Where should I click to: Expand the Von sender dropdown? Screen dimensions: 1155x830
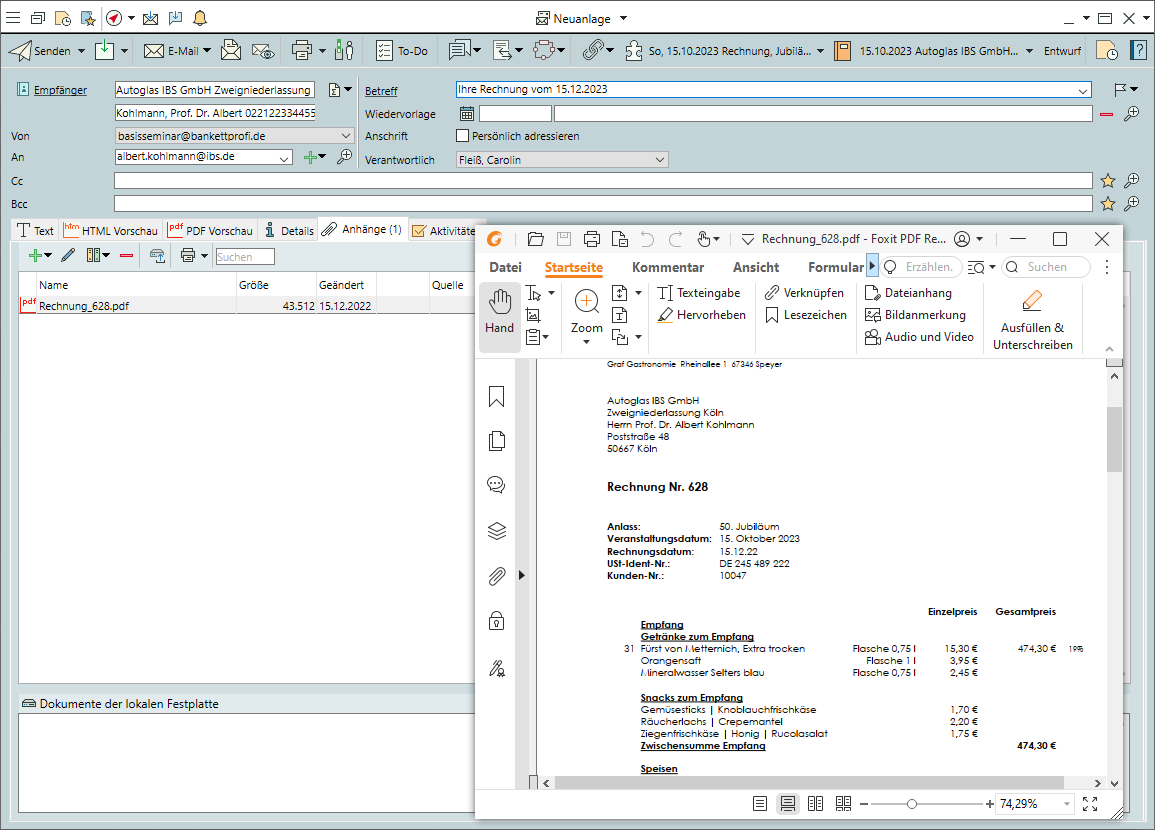346,136
